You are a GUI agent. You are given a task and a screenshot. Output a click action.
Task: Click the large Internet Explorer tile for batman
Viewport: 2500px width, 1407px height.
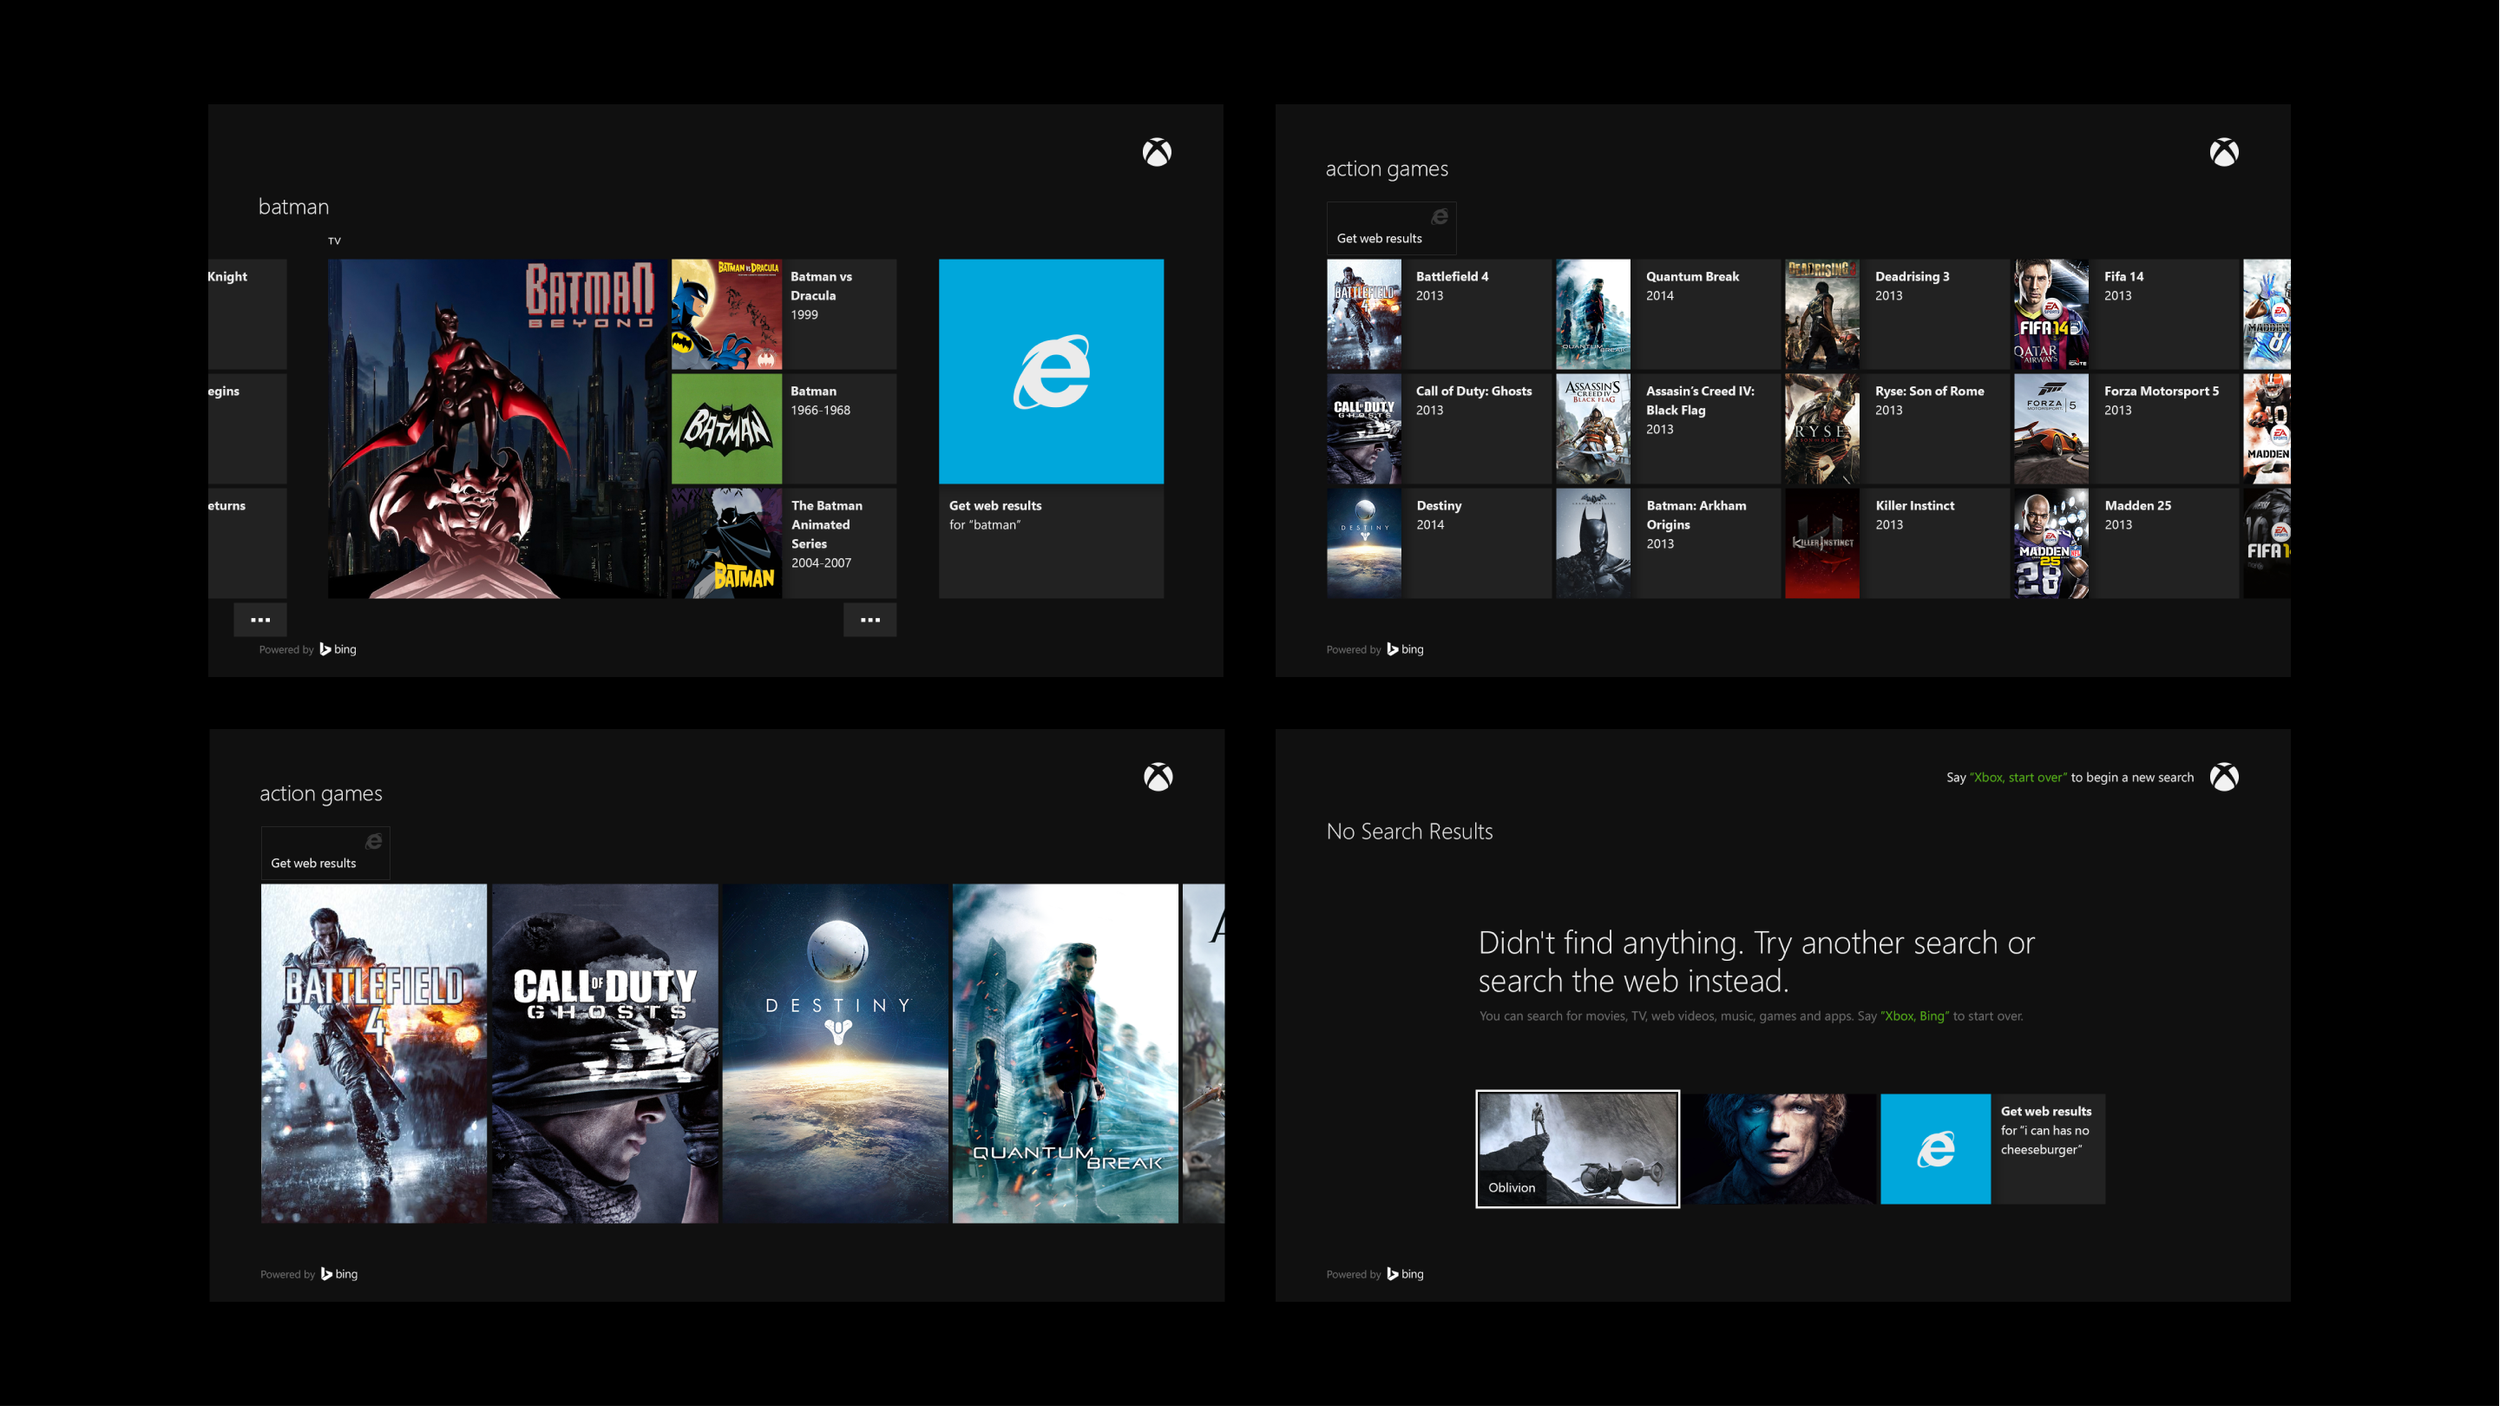coord(1051,371)
